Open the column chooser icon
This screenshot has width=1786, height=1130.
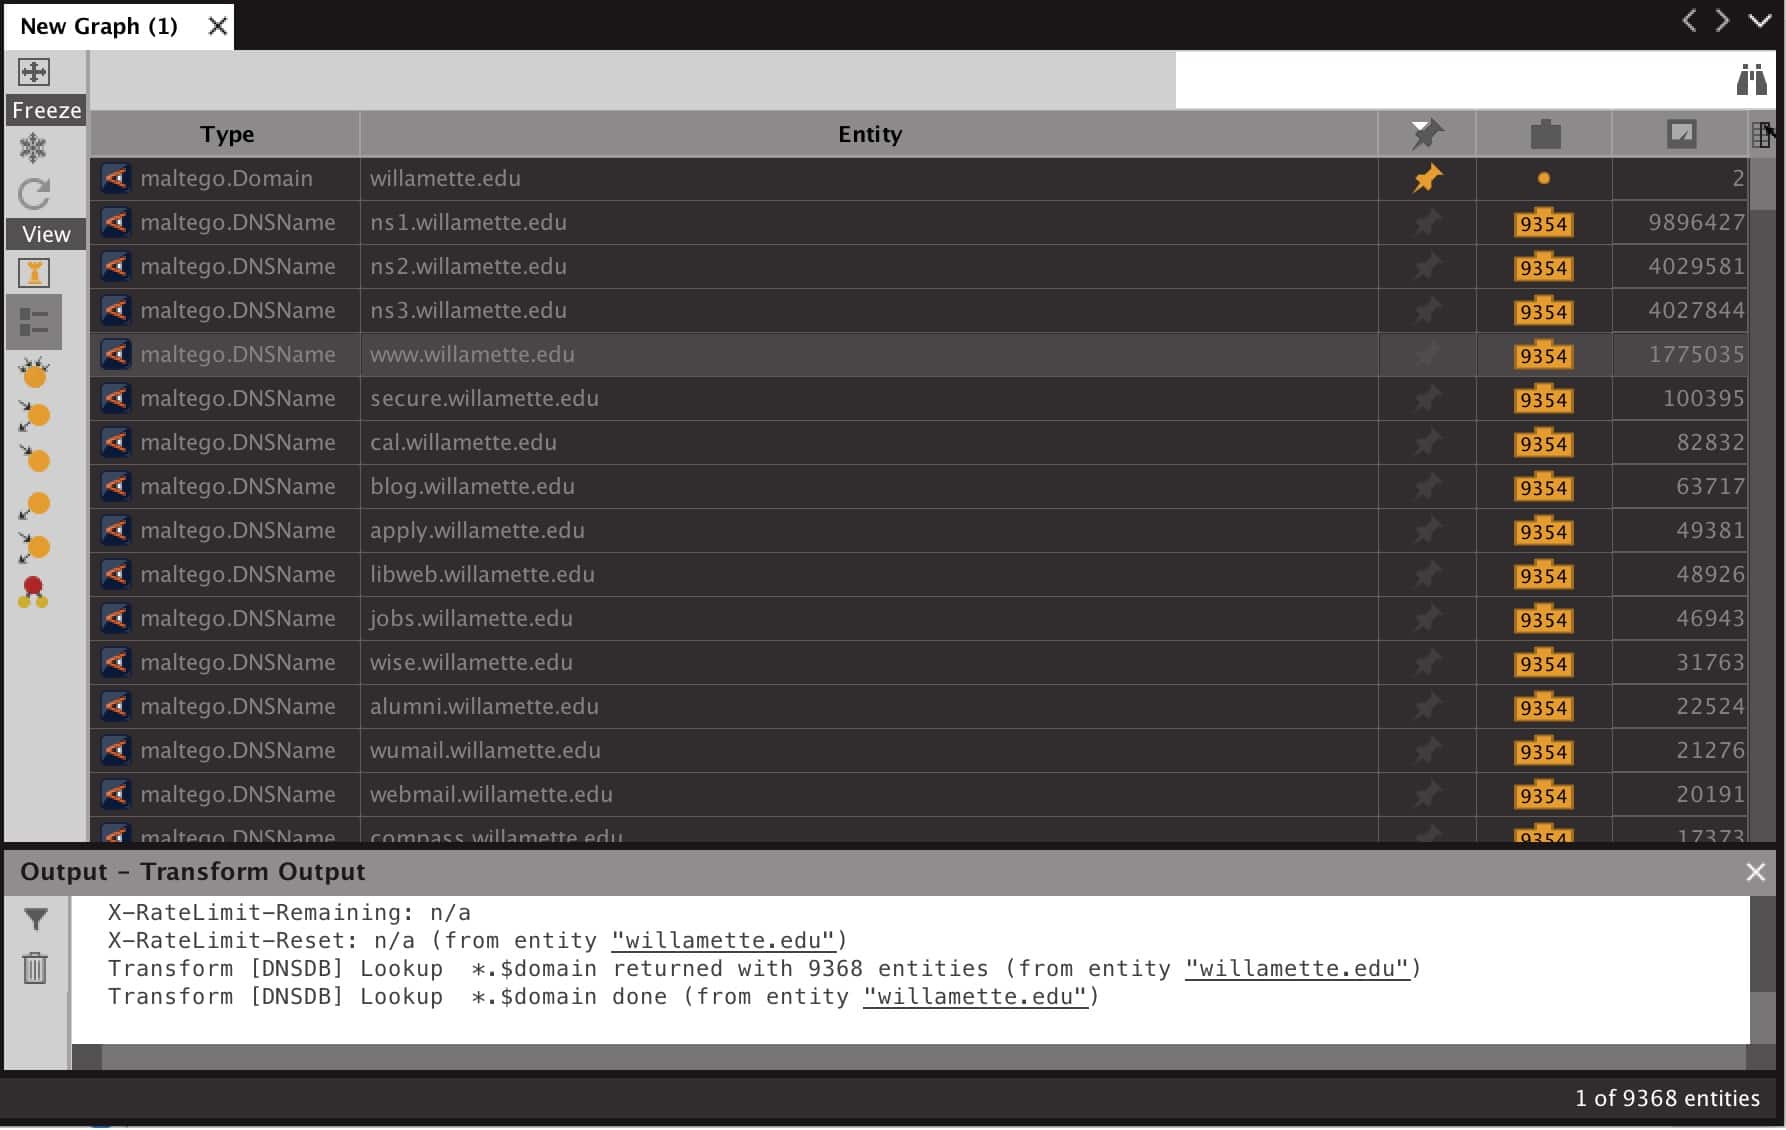pos(1763,134)
